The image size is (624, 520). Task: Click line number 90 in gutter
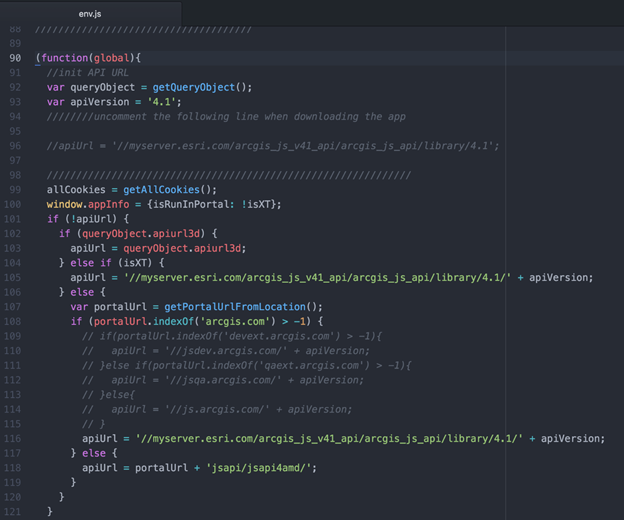tap(15, 58)
